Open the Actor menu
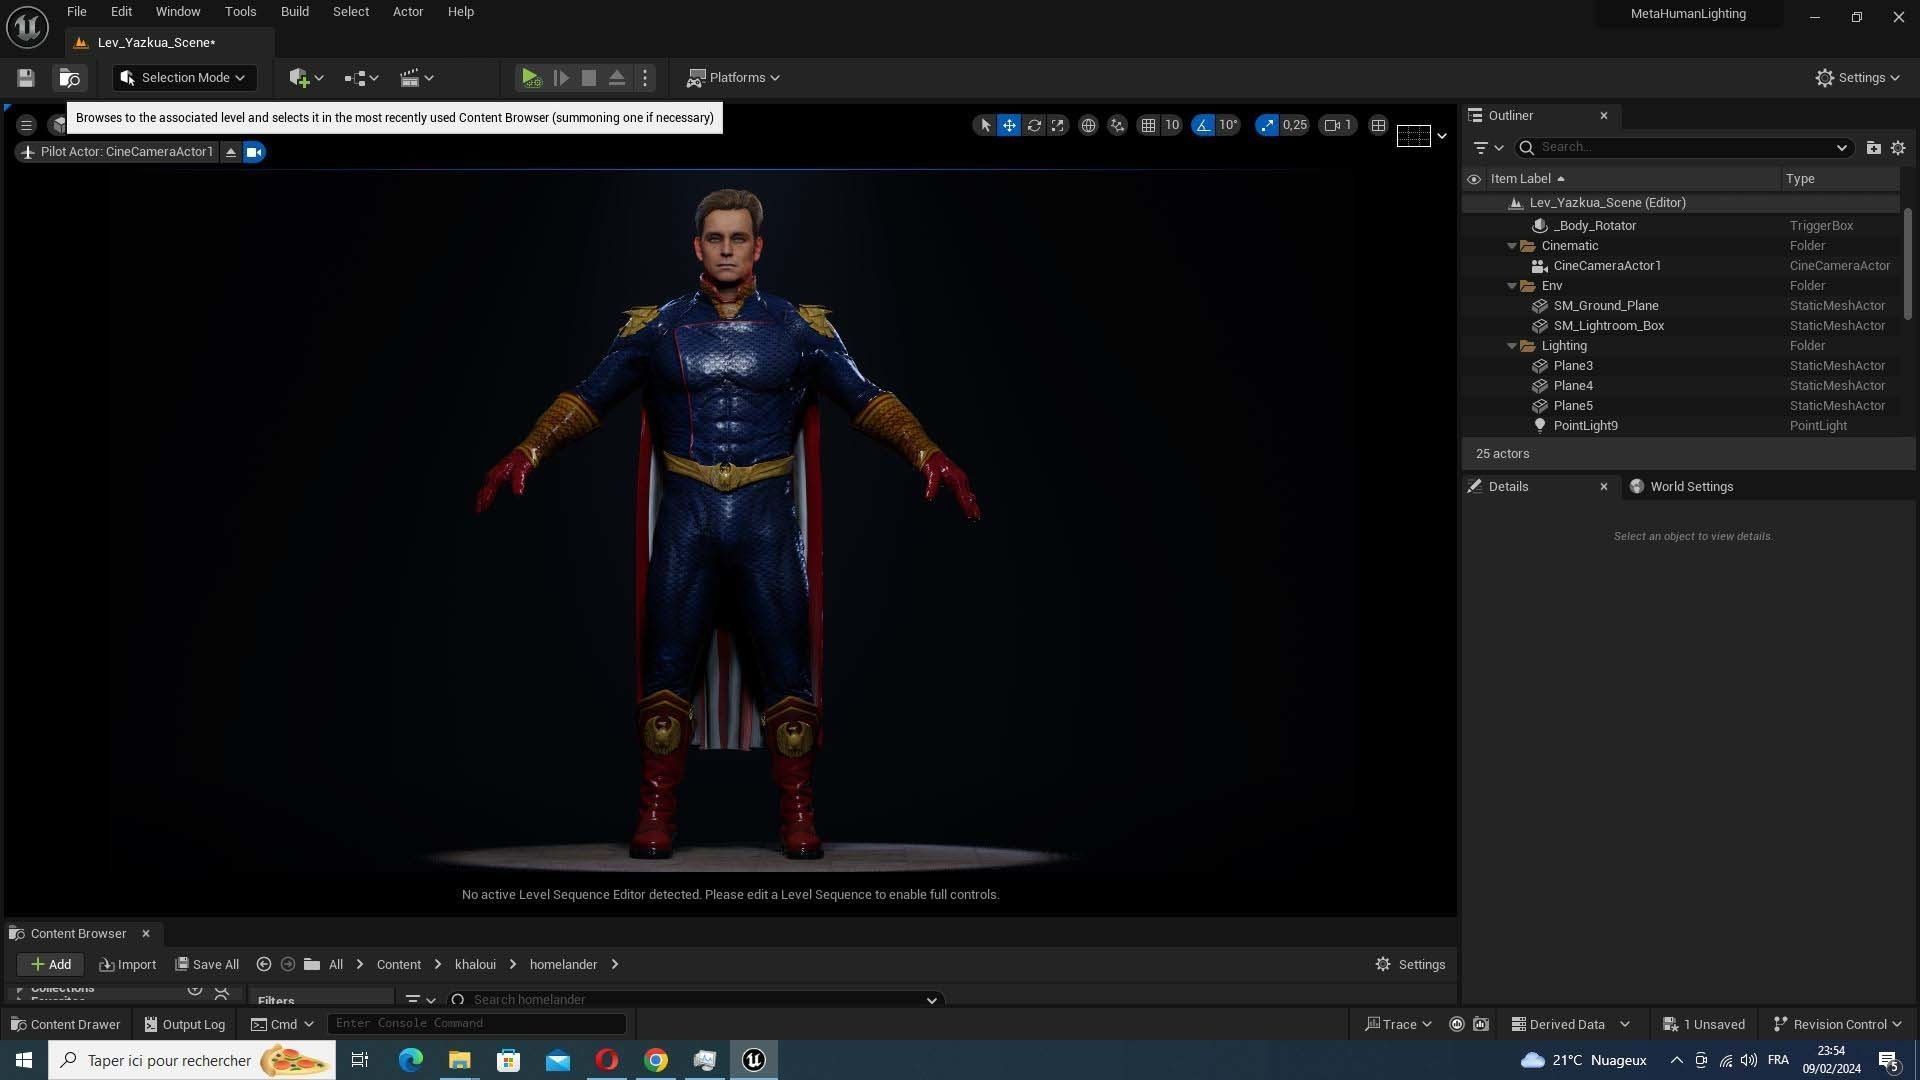 [x=408, y=12]
